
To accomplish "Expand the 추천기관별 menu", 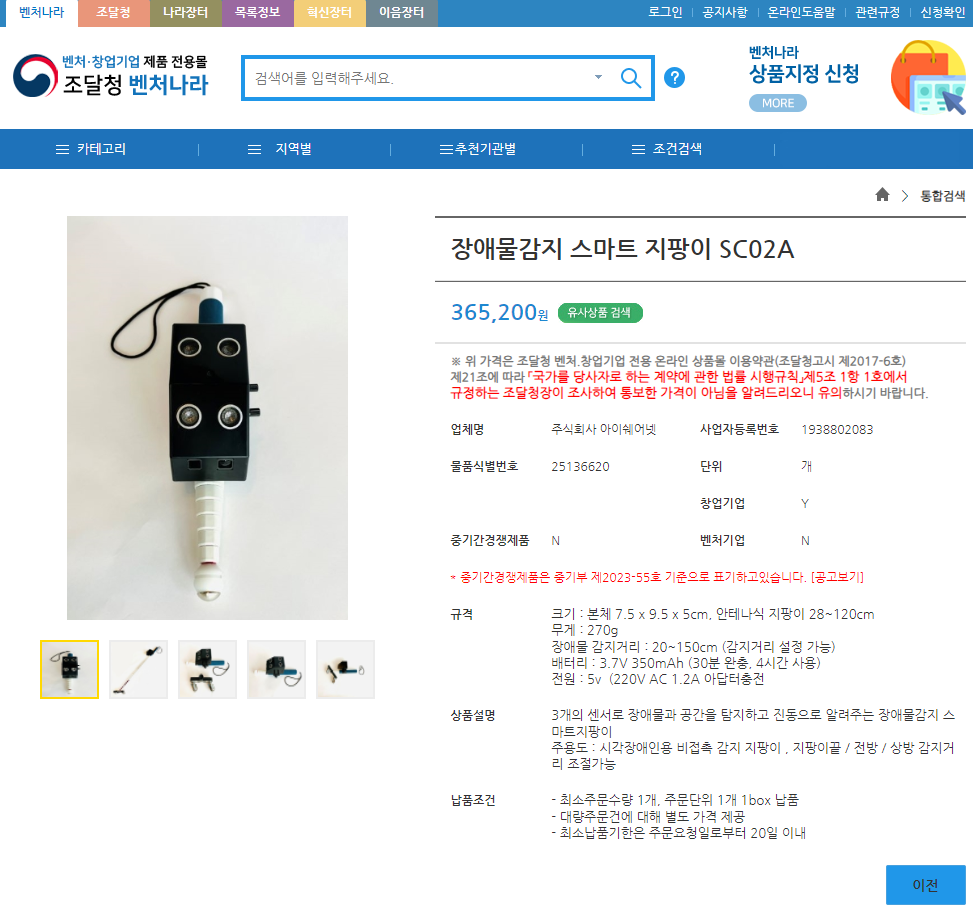I will coord(478,149).
